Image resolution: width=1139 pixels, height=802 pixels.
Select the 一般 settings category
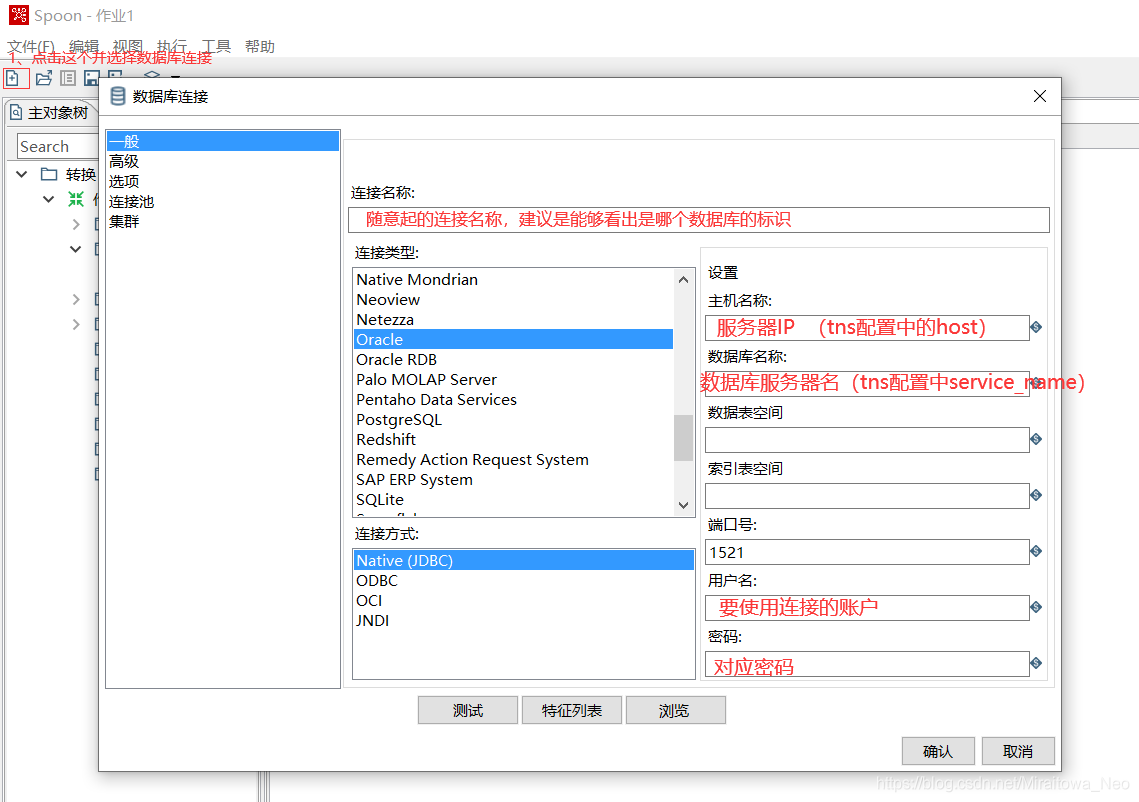[x=223, y=141]
